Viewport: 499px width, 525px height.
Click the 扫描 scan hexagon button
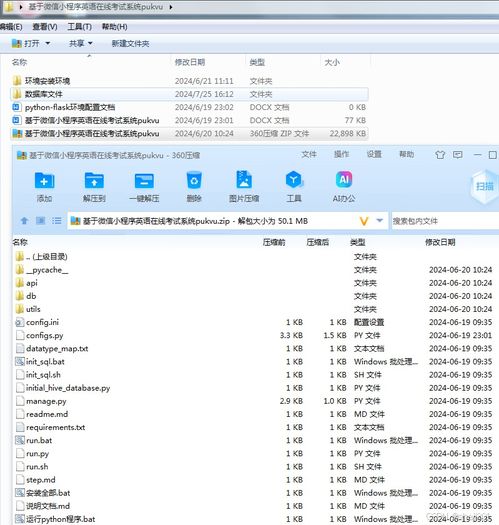[x=484, y=186]
